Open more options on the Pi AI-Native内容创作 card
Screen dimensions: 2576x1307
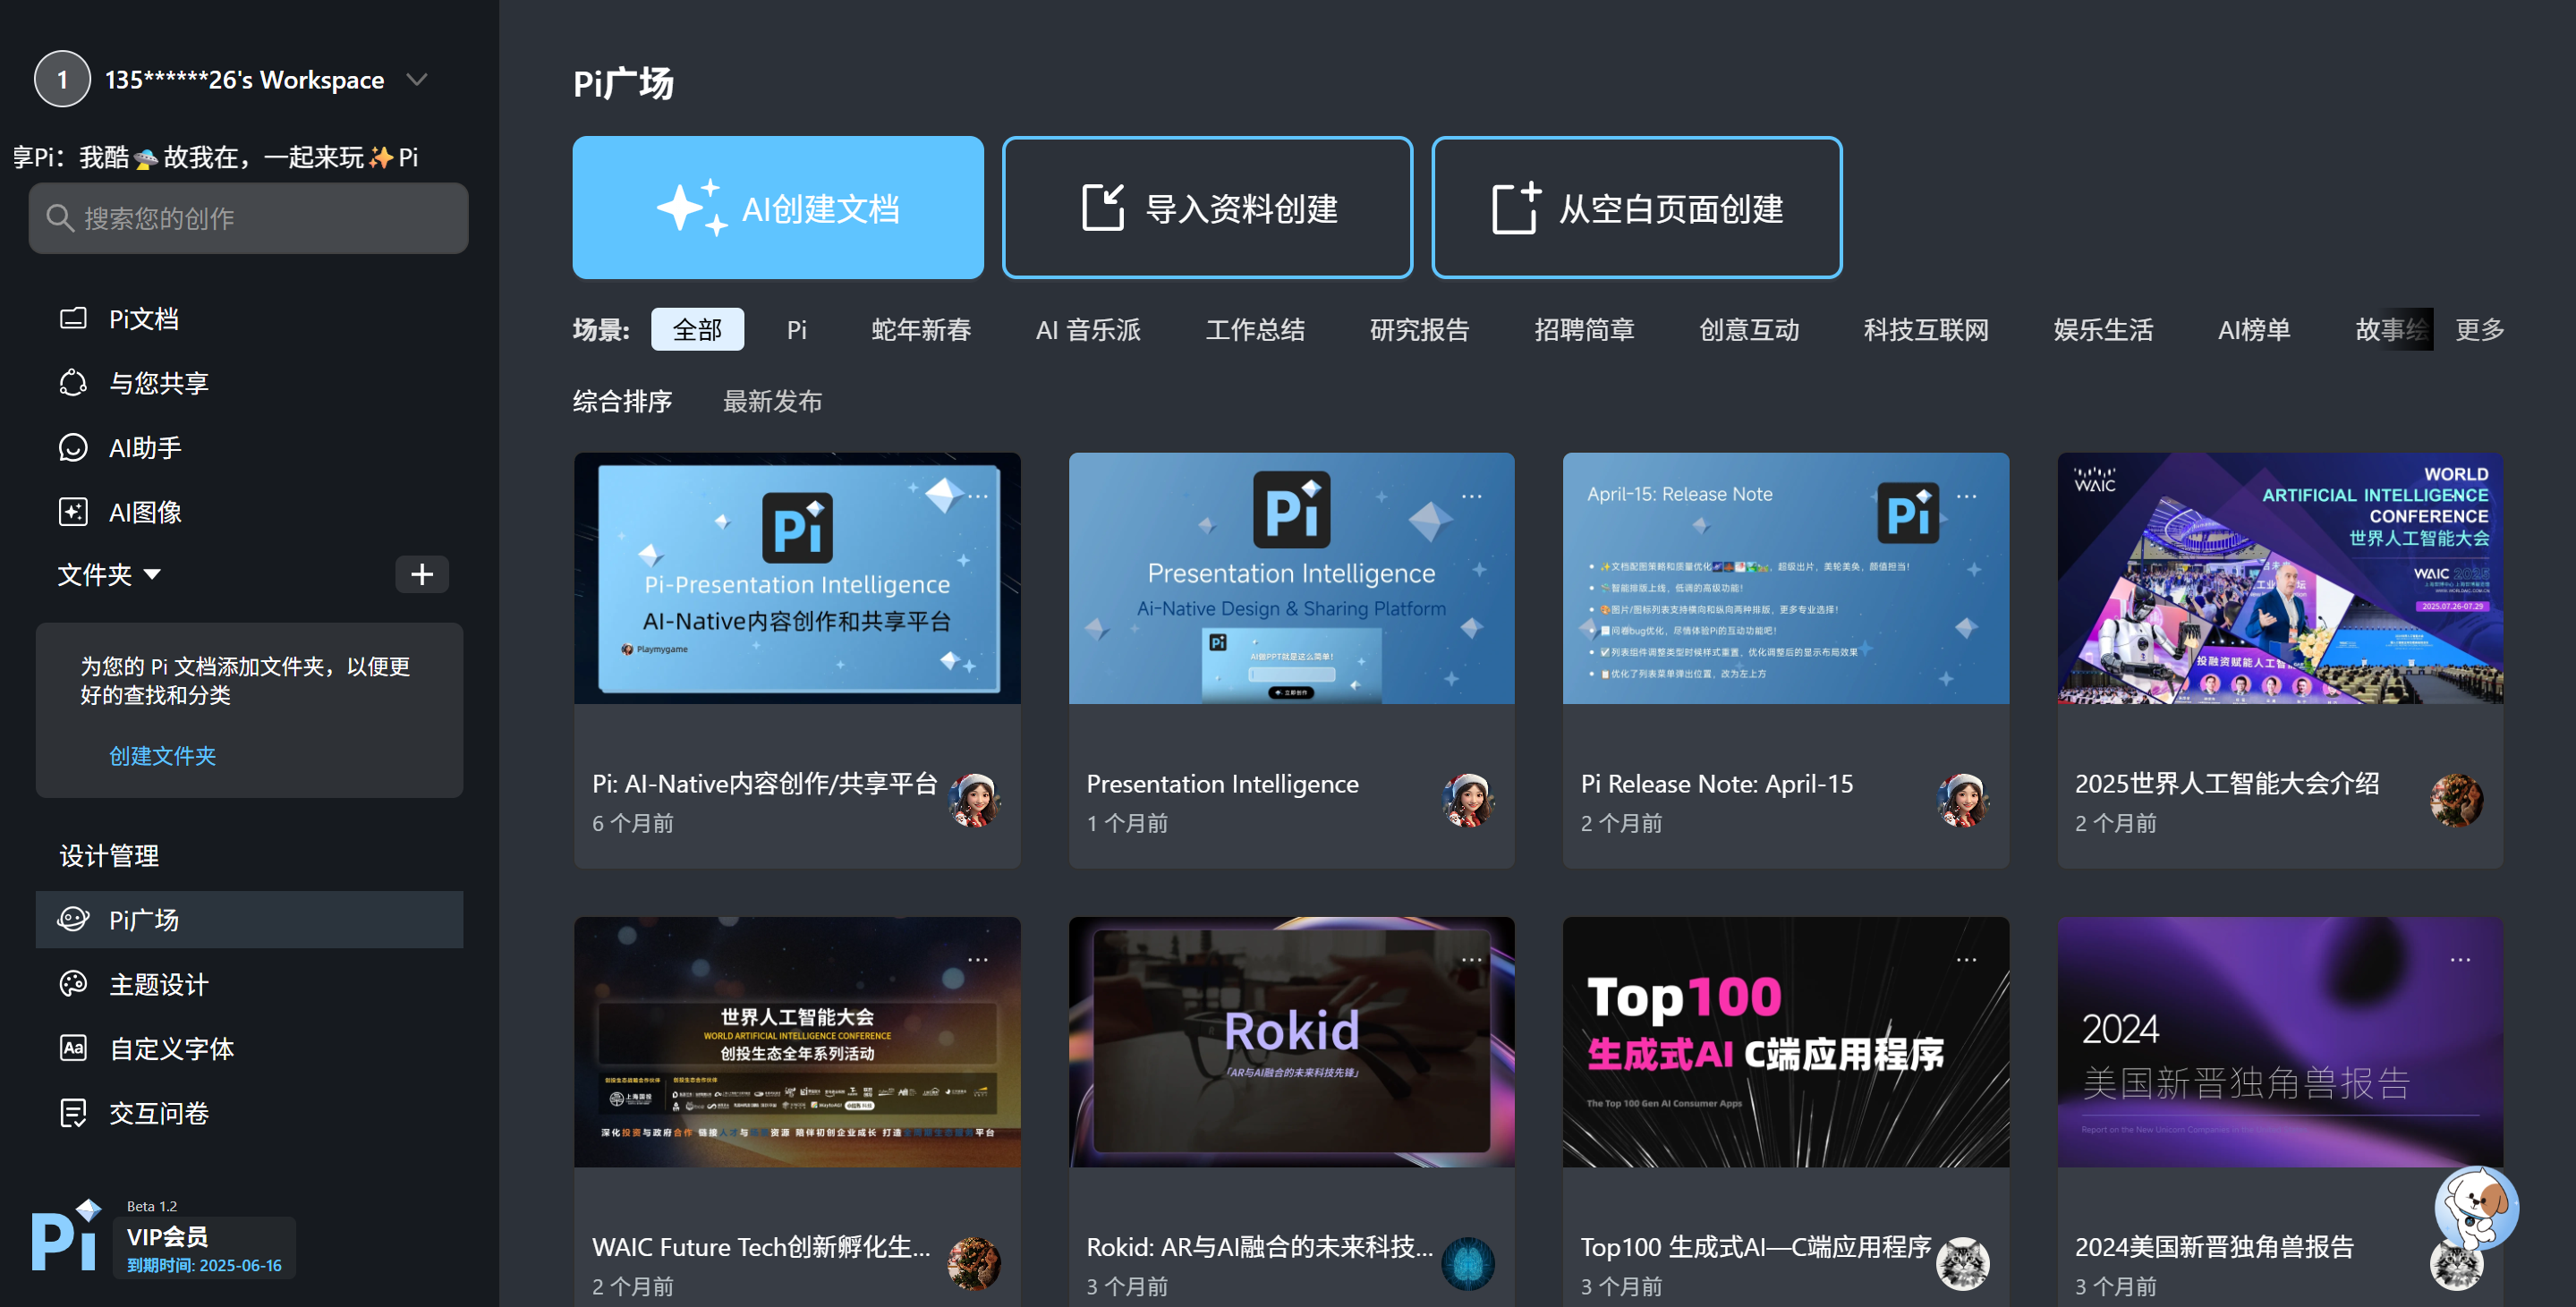[x=978, y=496]
